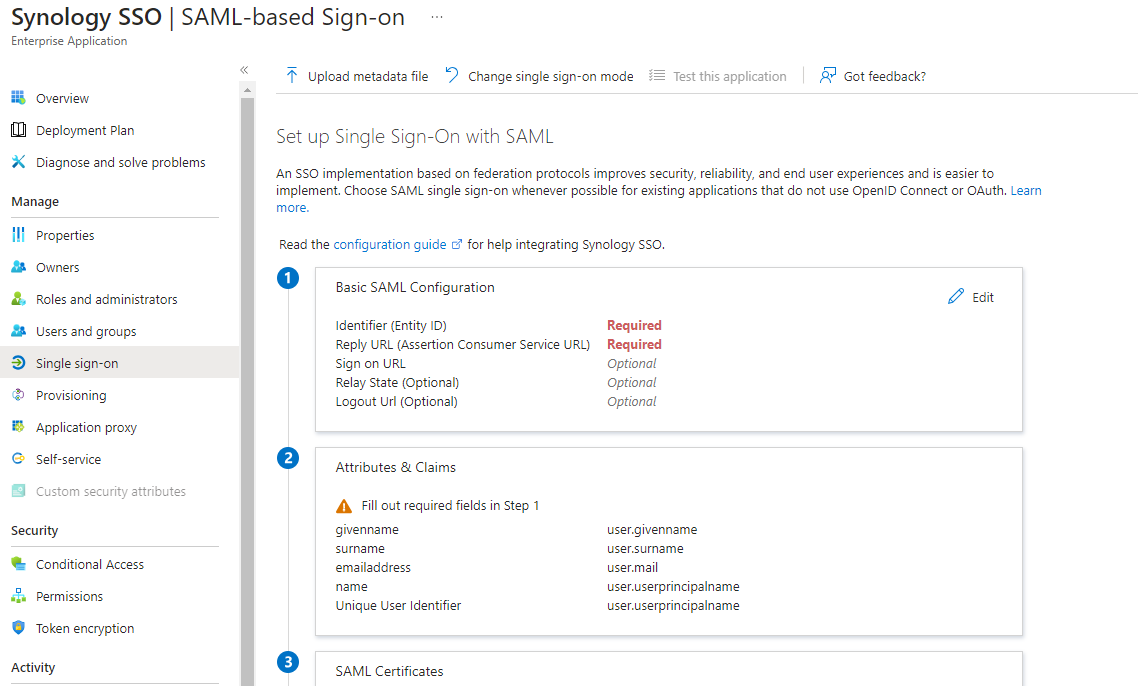Screen dimensions: 1138x686
Task: Select Conditional Access under Security
Action: click(x=90, y=564)
